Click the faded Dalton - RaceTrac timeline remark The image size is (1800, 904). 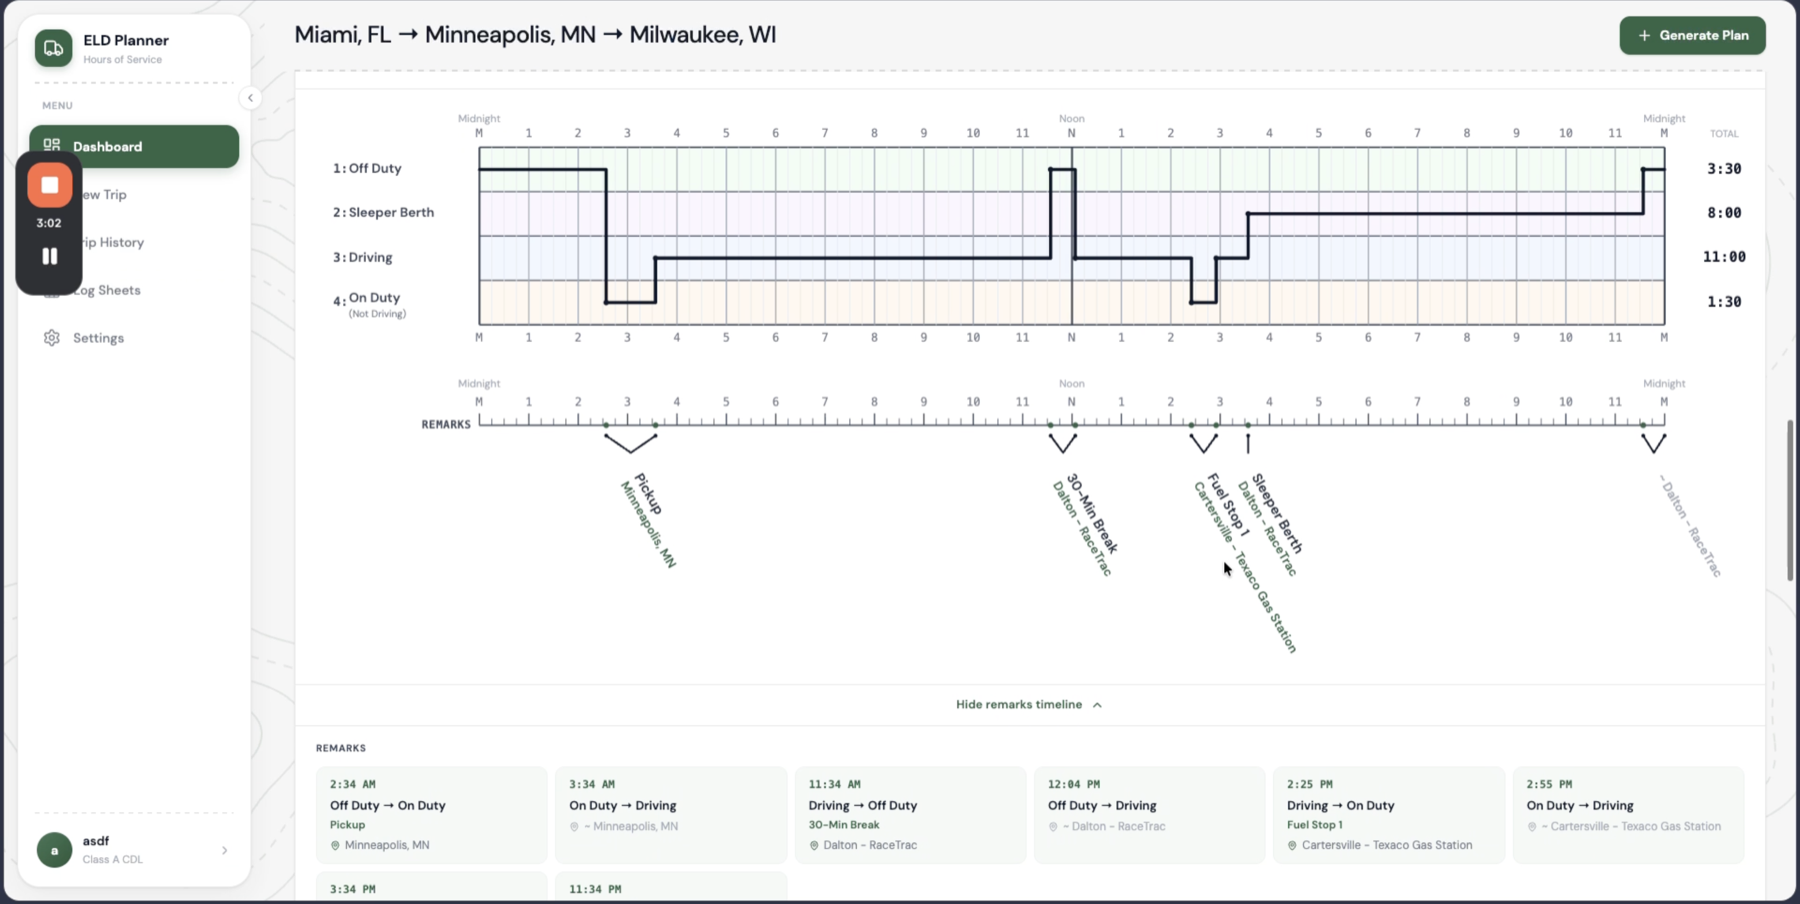click(x=1691, y=526)
